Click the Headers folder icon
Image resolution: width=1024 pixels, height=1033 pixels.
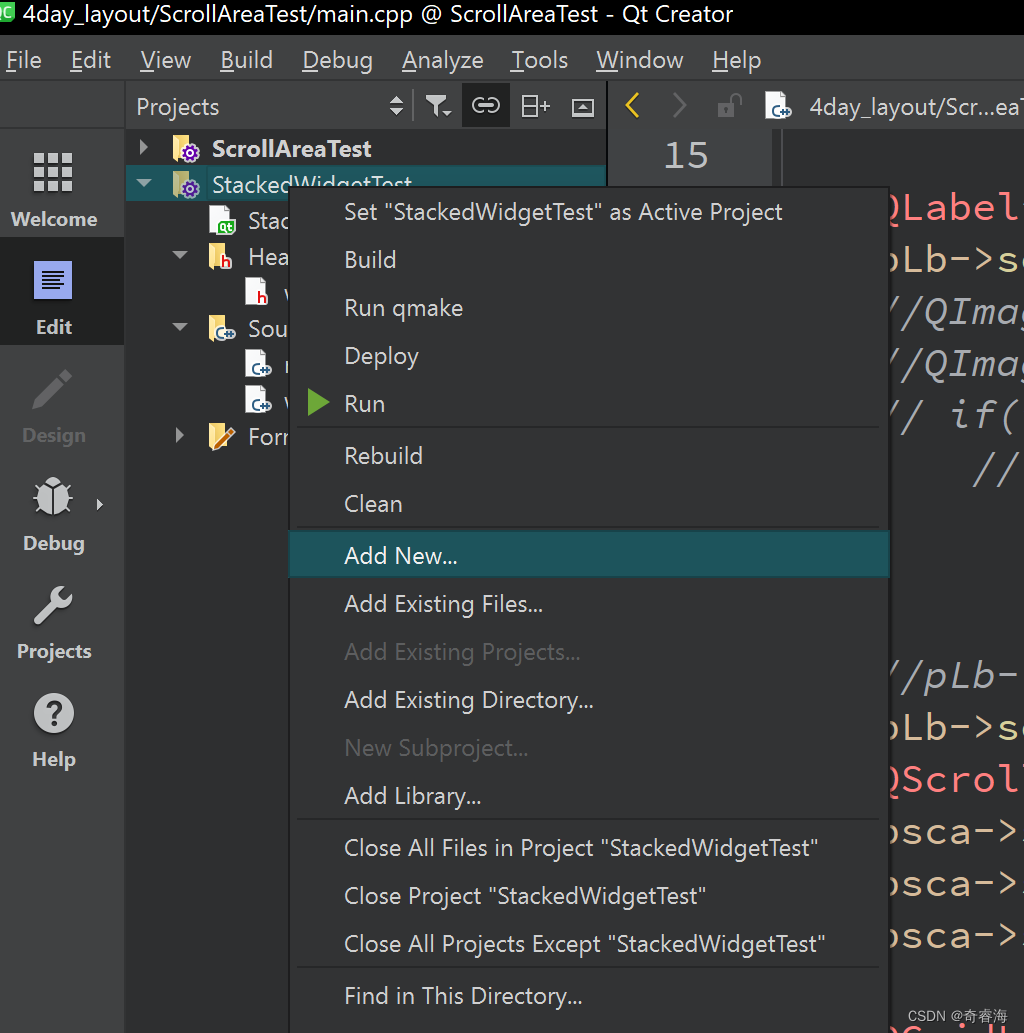click(x=220, y=256)
